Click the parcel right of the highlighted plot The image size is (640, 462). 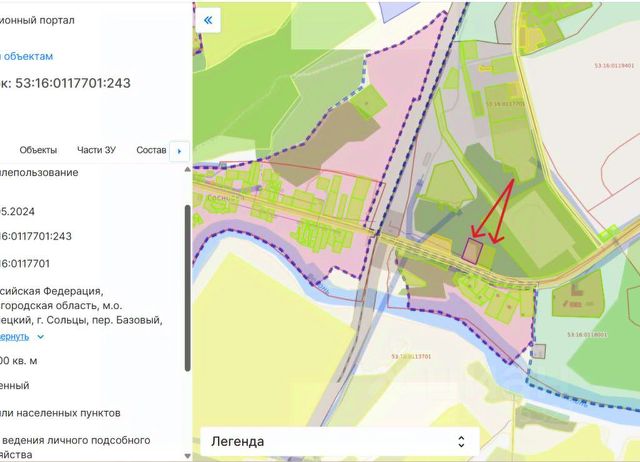(487, 255)
